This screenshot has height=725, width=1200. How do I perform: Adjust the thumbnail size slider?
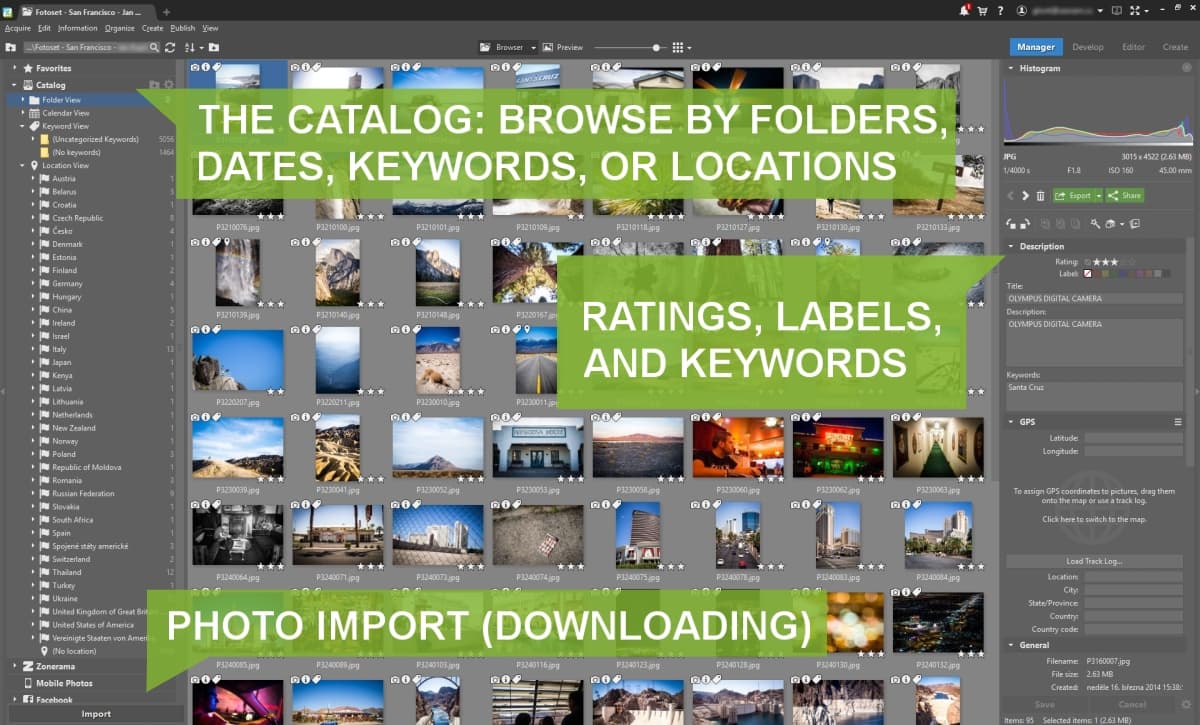[657, 47]
